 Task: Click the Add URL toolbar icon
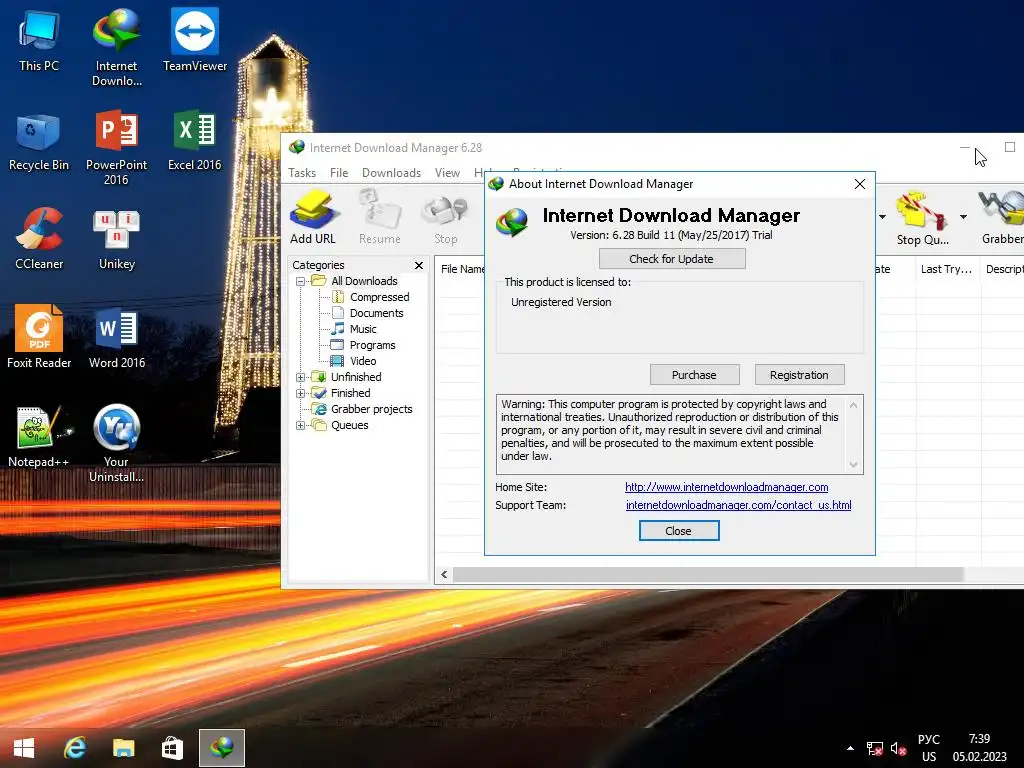point(313,217)
